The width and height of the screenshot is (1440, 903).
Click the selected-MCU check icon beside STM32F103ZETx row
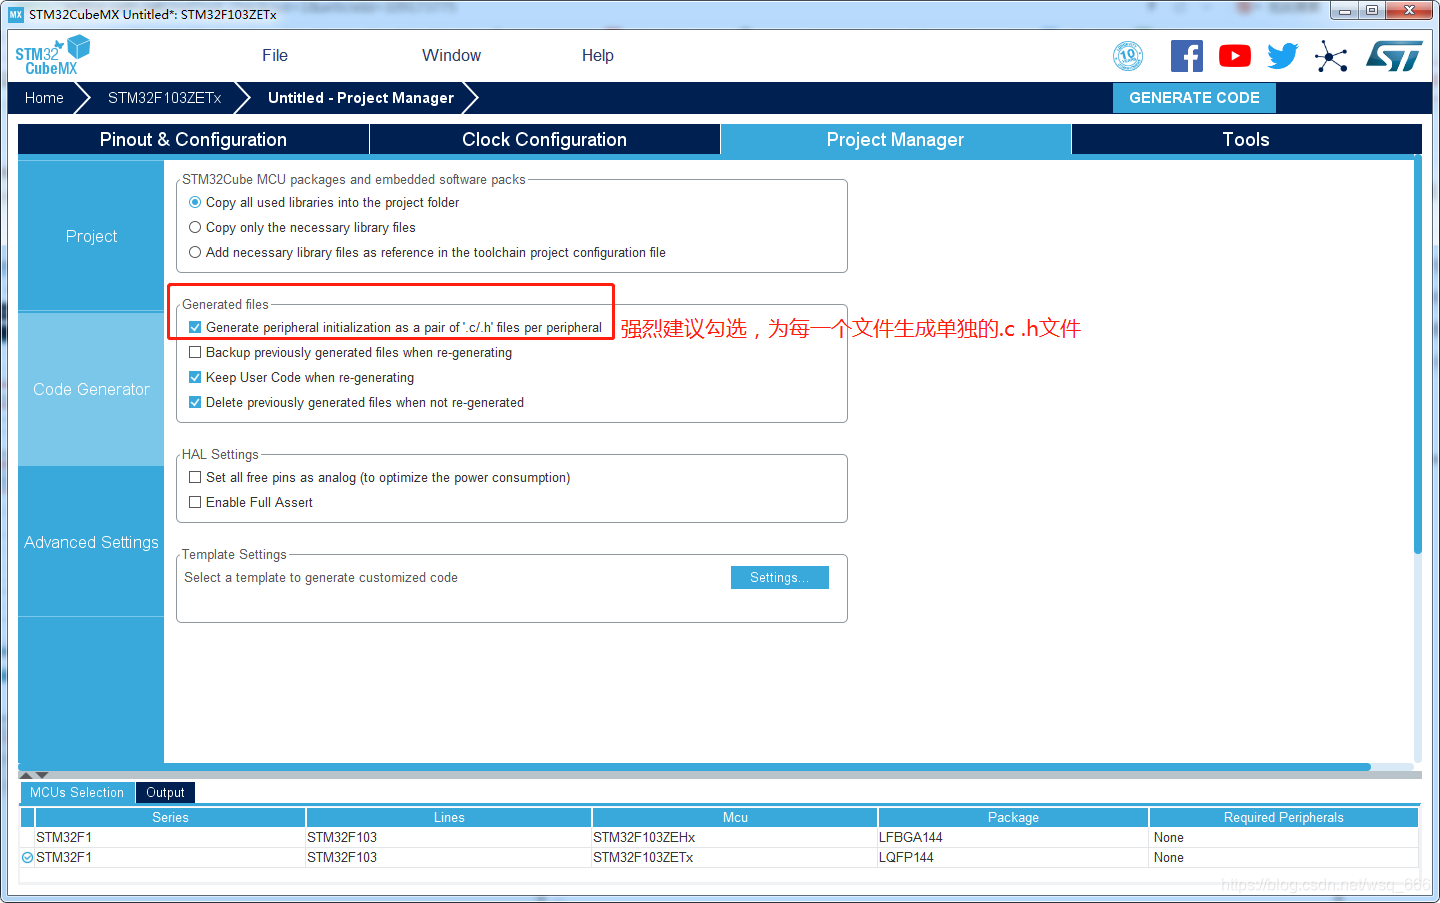coord(27,857)
